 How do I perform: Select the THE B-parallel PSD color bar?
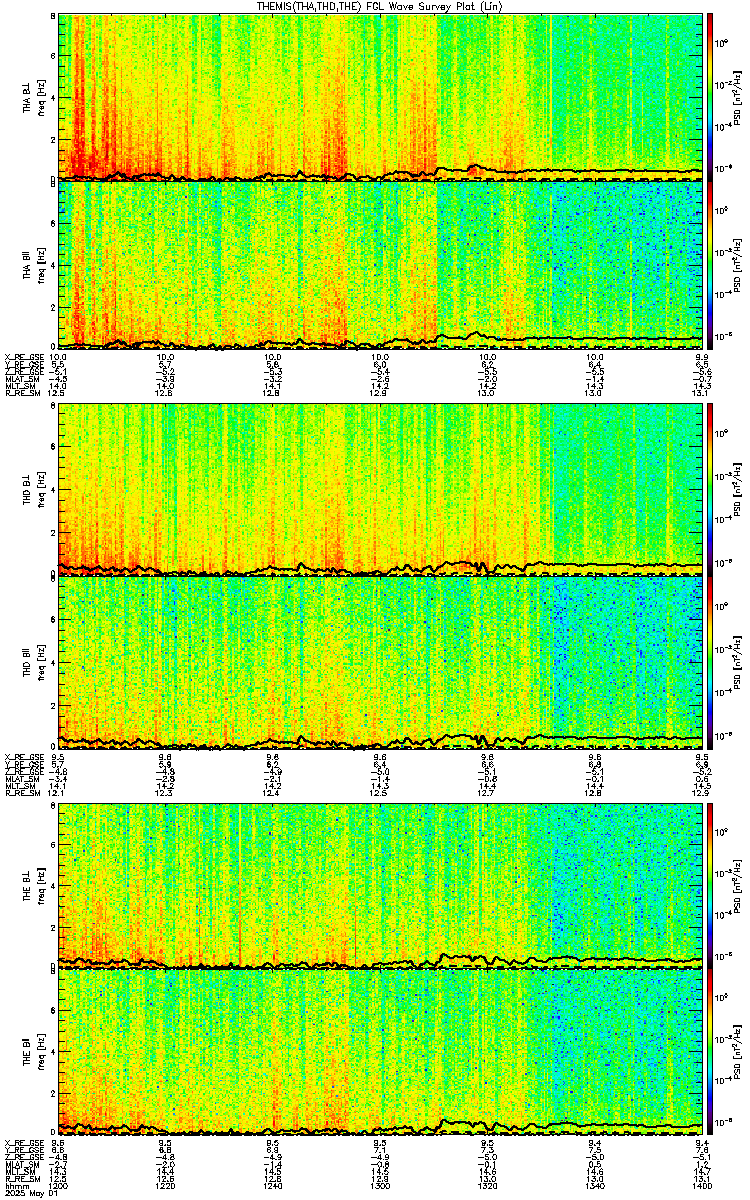710,1050
